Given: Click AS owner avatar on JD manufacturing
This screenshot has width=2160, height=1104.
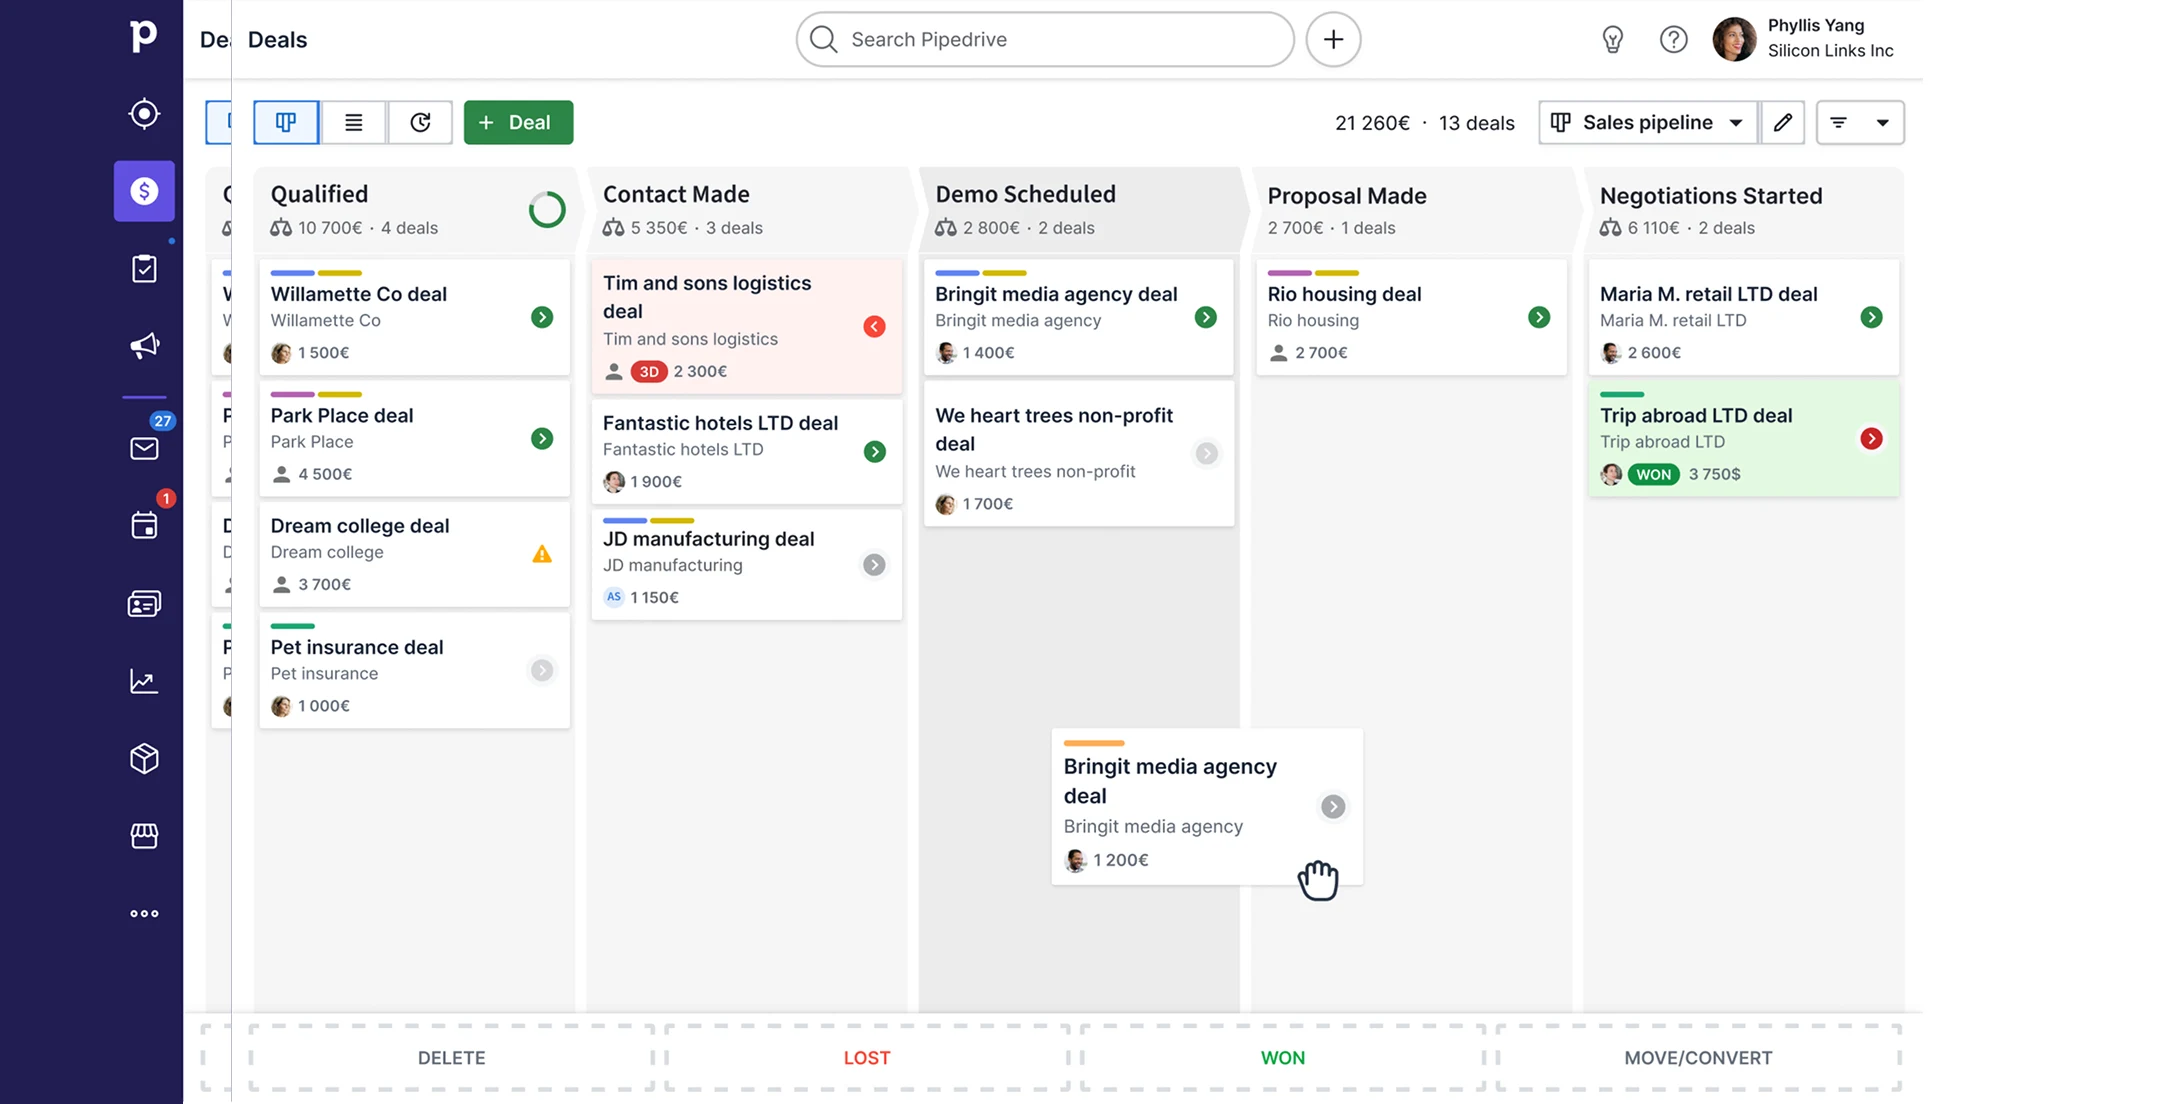Looking at the screenshot, I should pos(614,597).
